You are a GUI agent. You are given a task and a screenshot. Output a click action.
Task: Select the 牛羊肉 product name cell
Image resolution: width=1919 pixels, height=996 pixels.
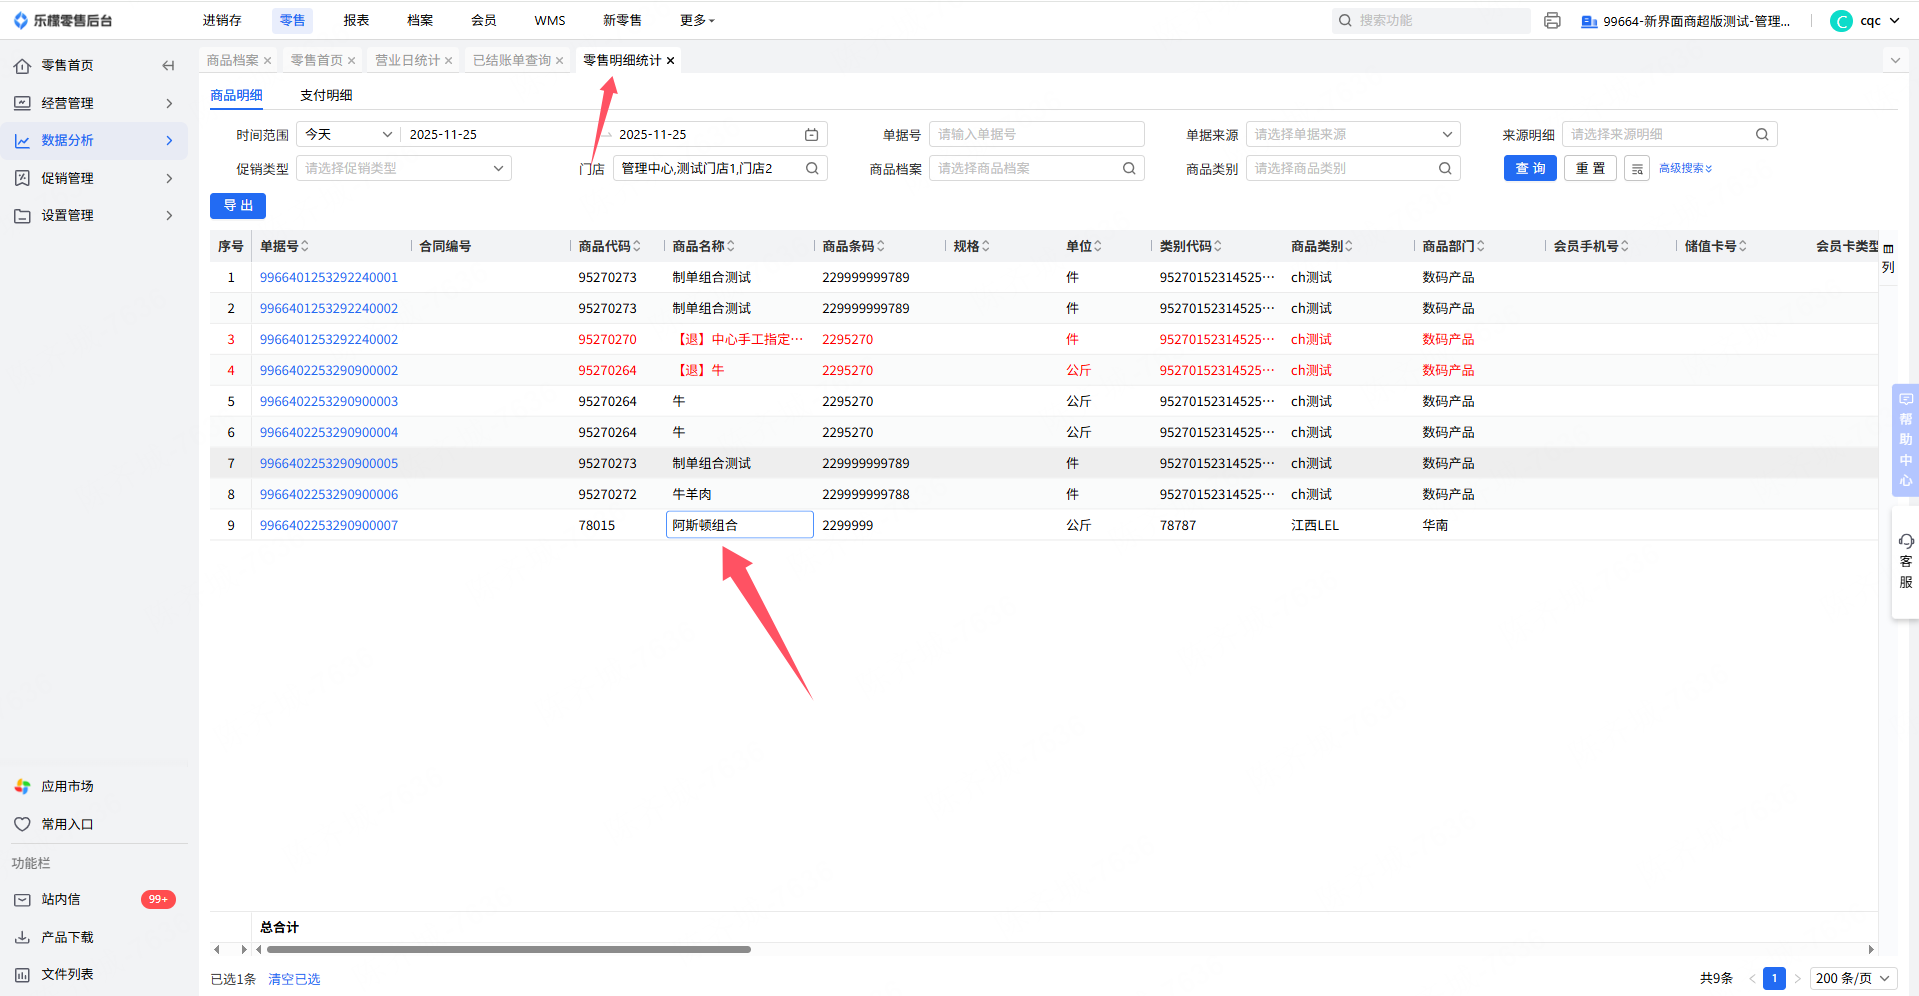pos(739,495)
